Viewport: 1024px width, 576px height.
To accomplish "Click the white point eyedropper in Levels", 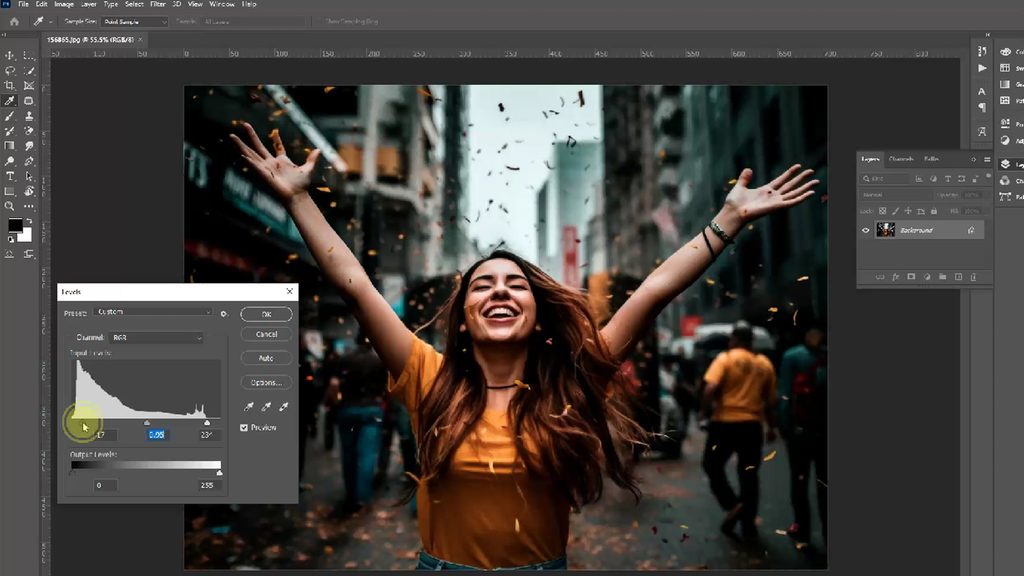I will point(283,406).
